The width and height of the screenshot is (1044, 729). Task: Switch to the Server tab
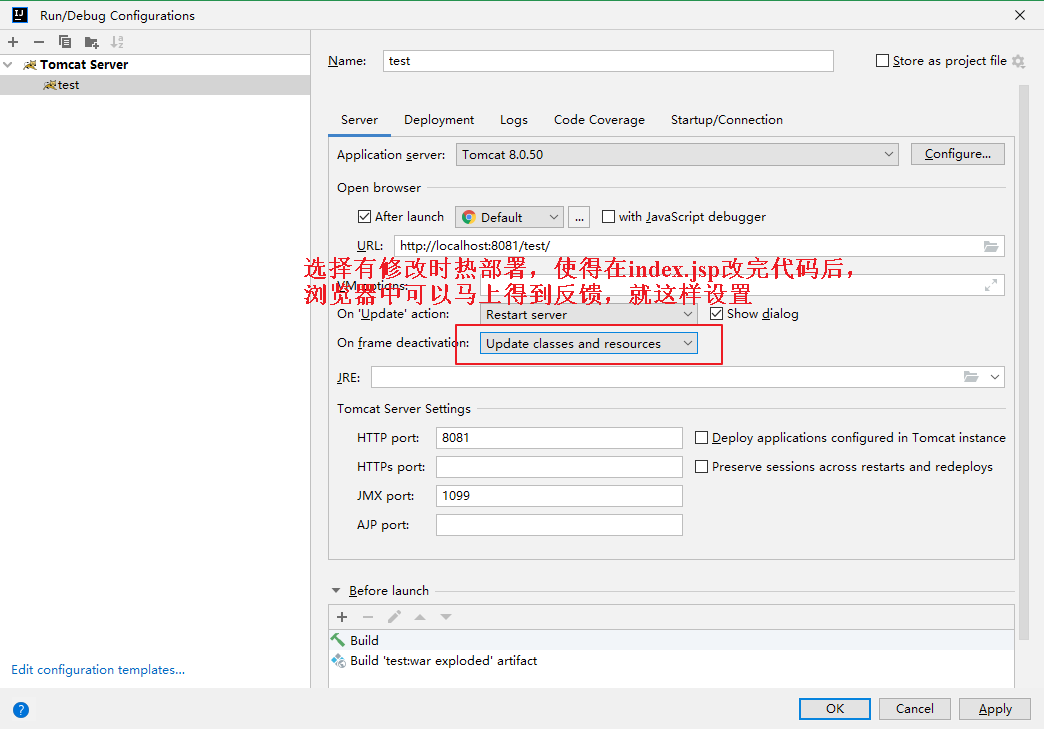(360, 120)
